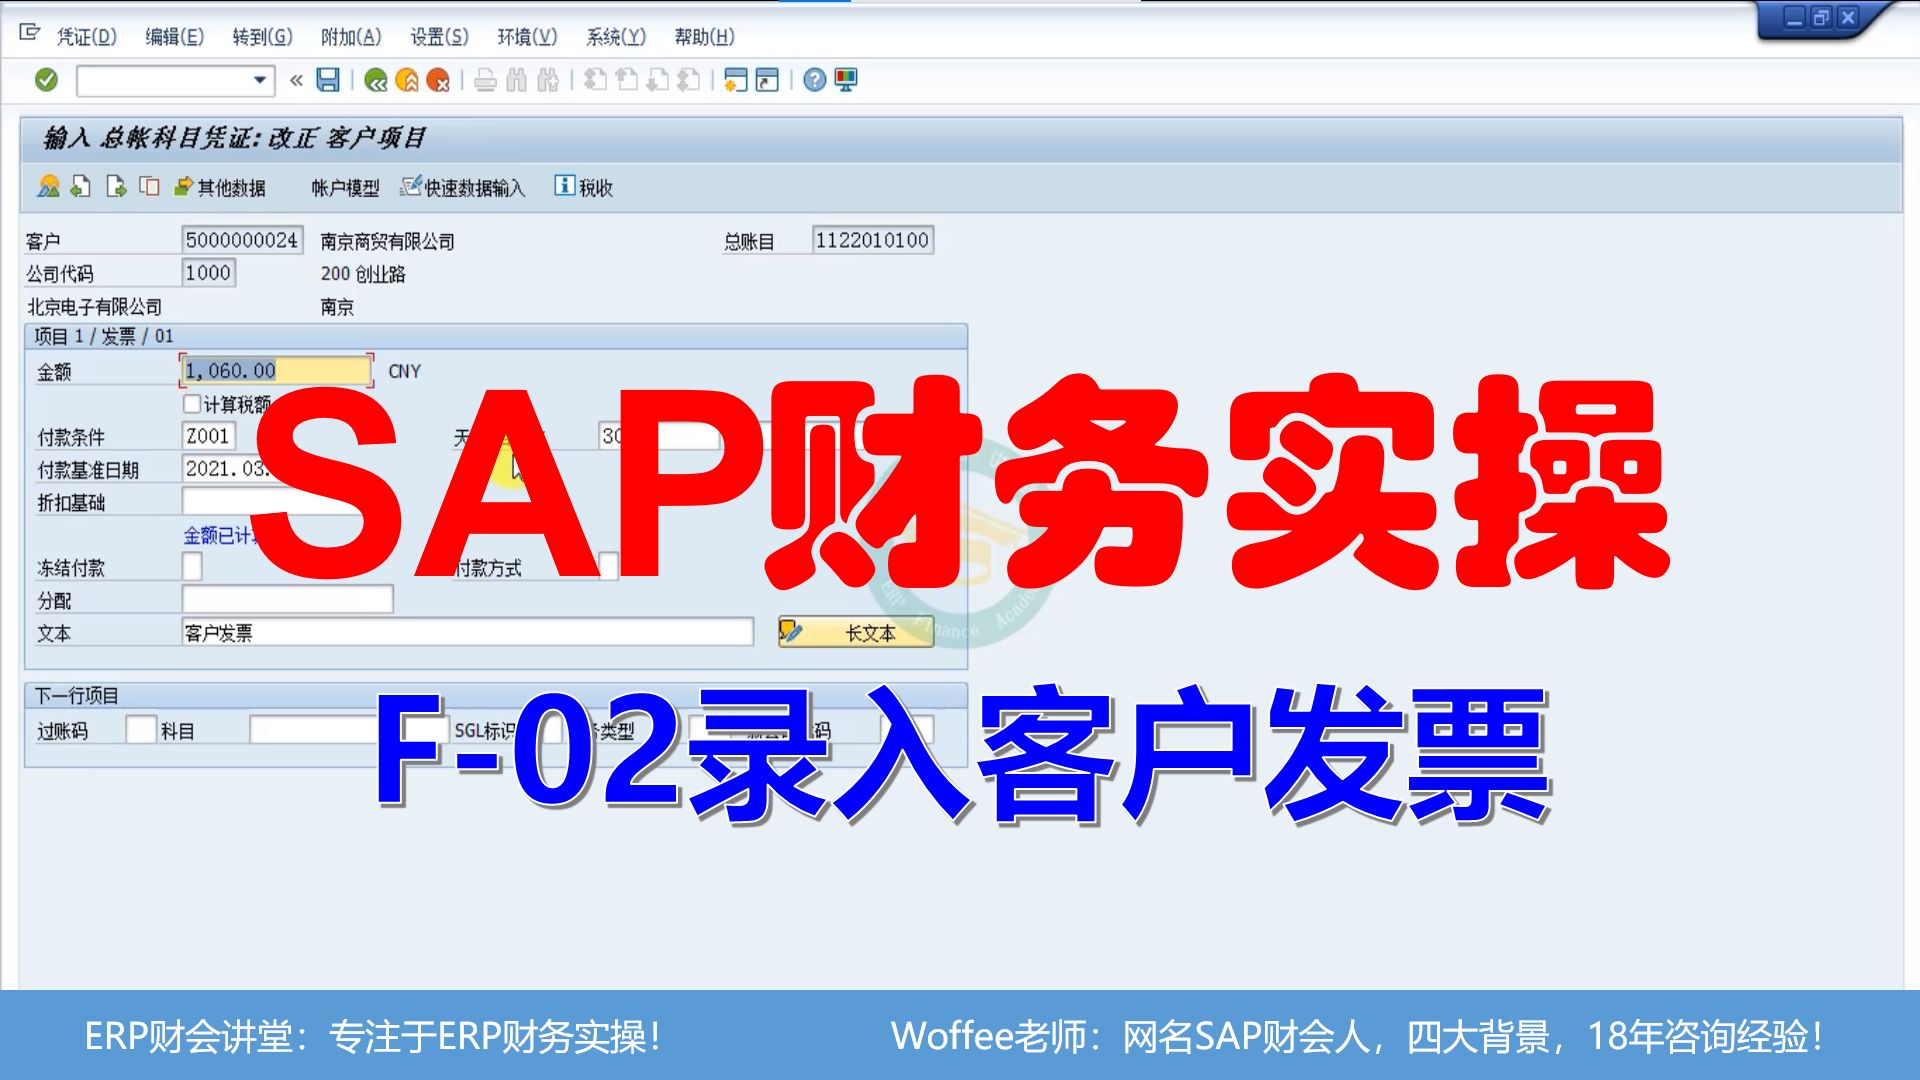Viewport: 1920px width, 1080px height.
Task: Toggle the 冻结付款 checkbox field
Action: click(192, 567)
